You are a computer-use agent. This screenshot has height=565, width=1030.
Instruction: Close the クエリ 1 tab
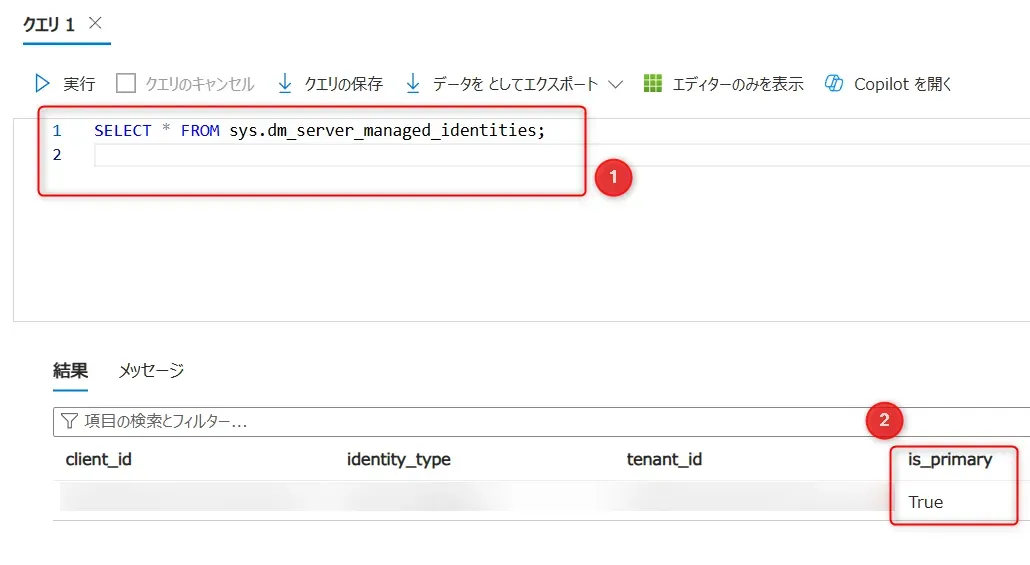[x=95, y=23]
